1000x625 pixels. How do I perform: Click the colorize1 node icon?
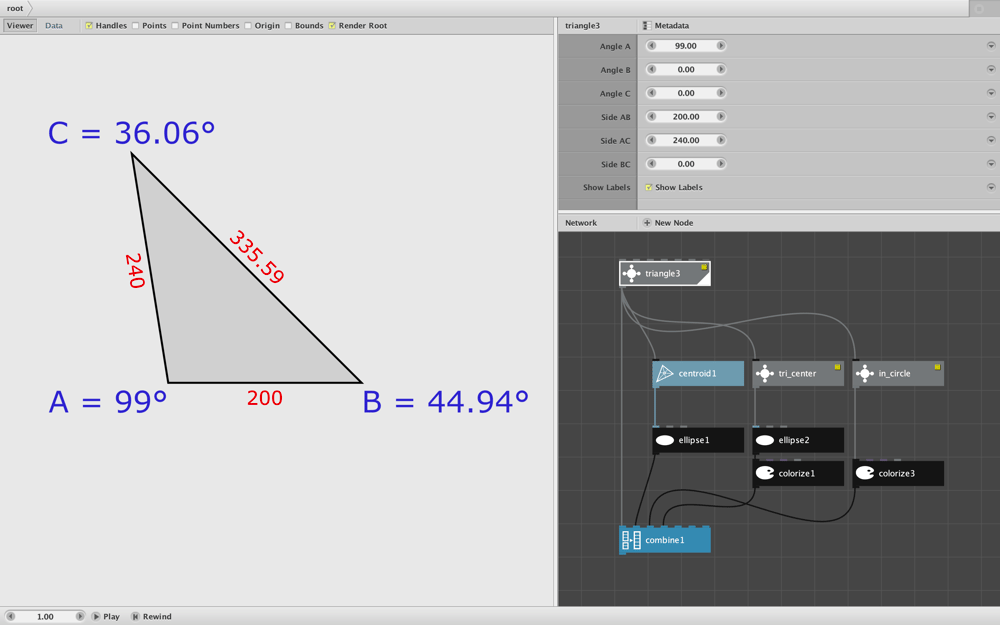pyautogui.click(x=764, y=473)
